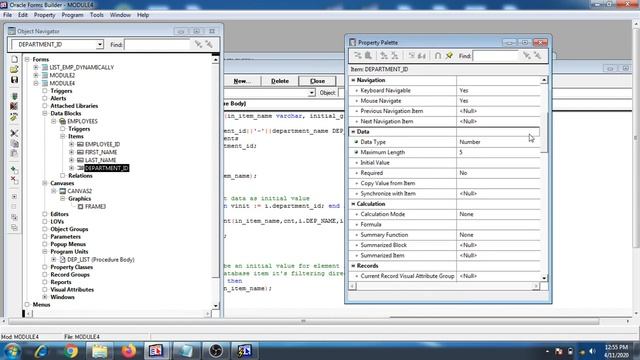The width and height of the screenshot is (640, 360).
Task: Click Delete Property icon in Property Palette
Action: click(x=395, y=56)
